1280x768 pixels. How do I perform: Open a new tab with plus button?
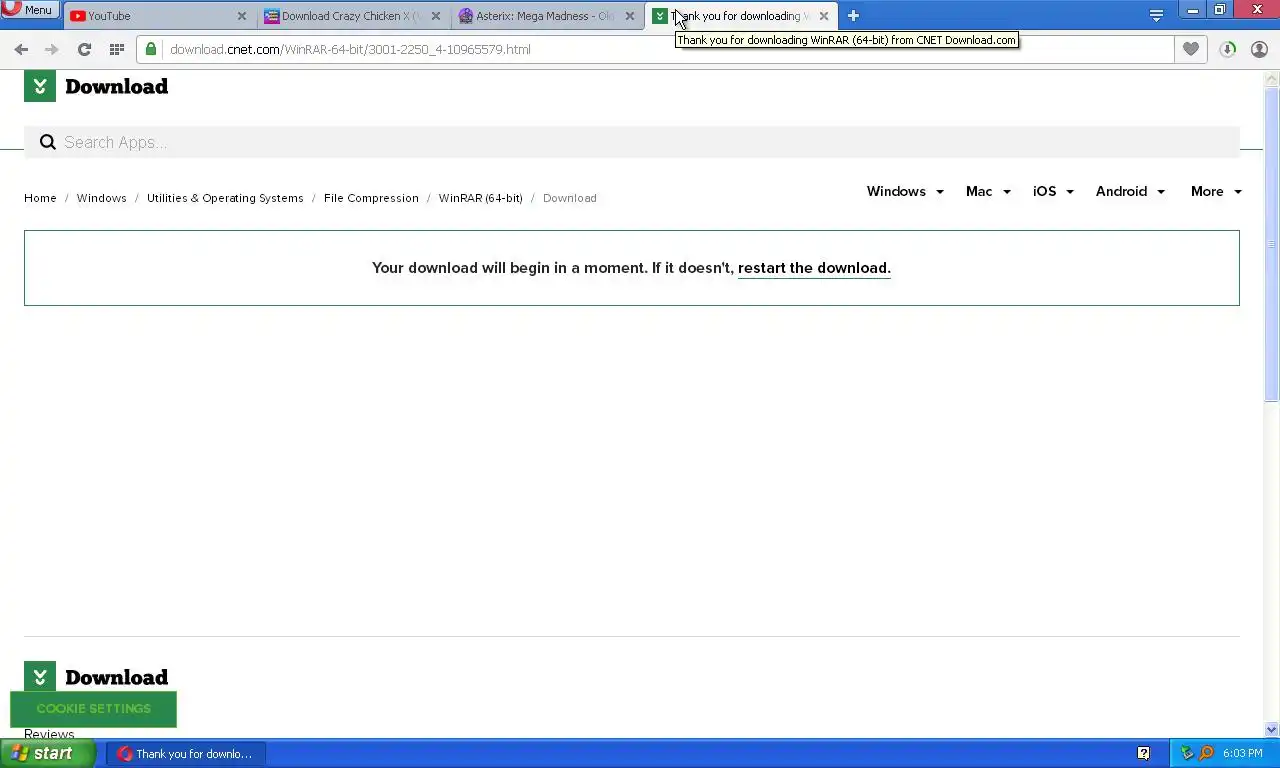pos(853,16)
